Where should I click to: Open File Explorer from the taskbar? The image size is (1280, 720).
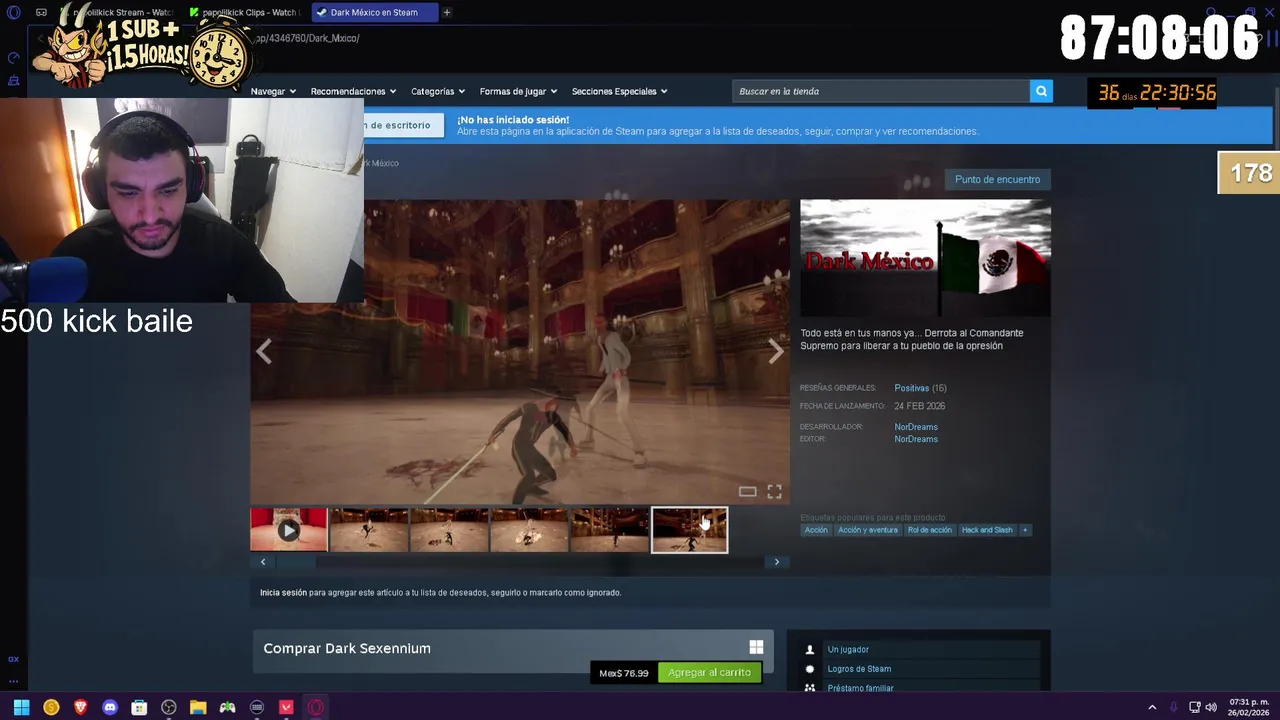(x=198, y=707)
